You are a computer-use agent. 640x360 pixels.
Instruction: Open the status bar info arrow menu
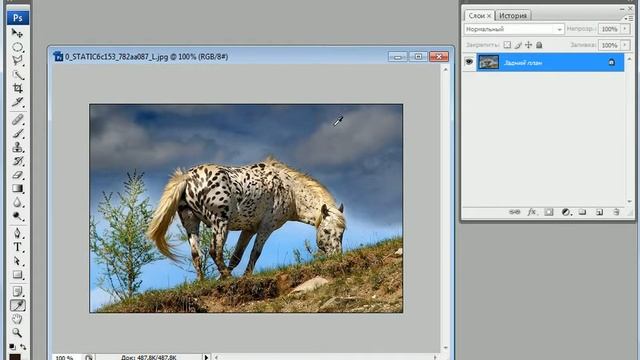(x=206, y=357)
